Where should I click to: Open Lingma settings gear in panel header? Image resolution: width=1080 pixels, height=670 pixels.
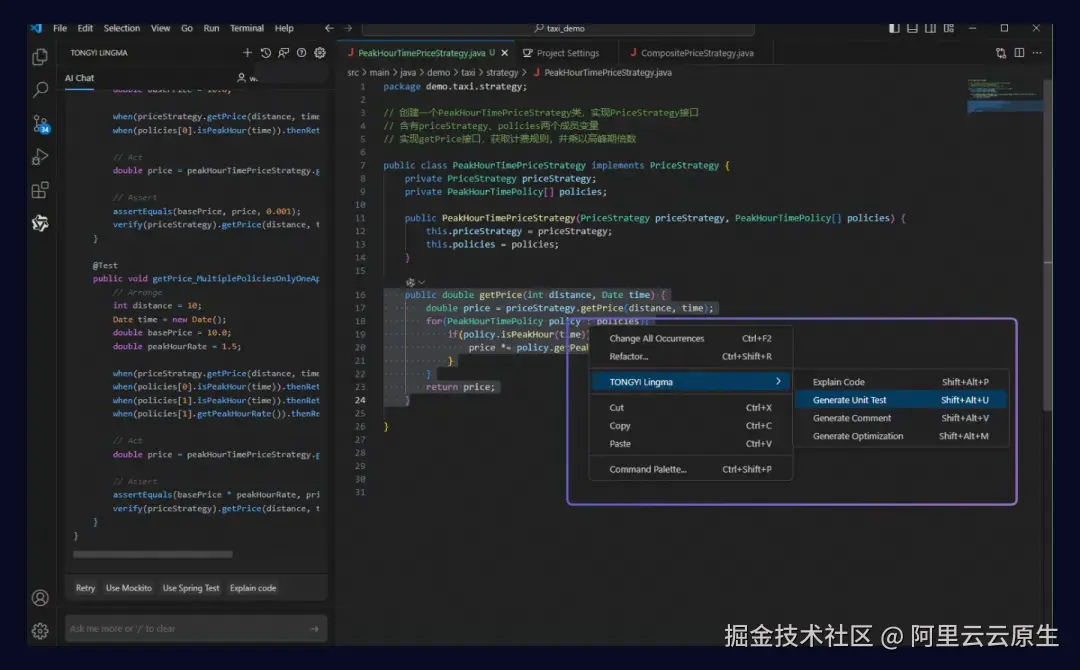click(320, 53)
